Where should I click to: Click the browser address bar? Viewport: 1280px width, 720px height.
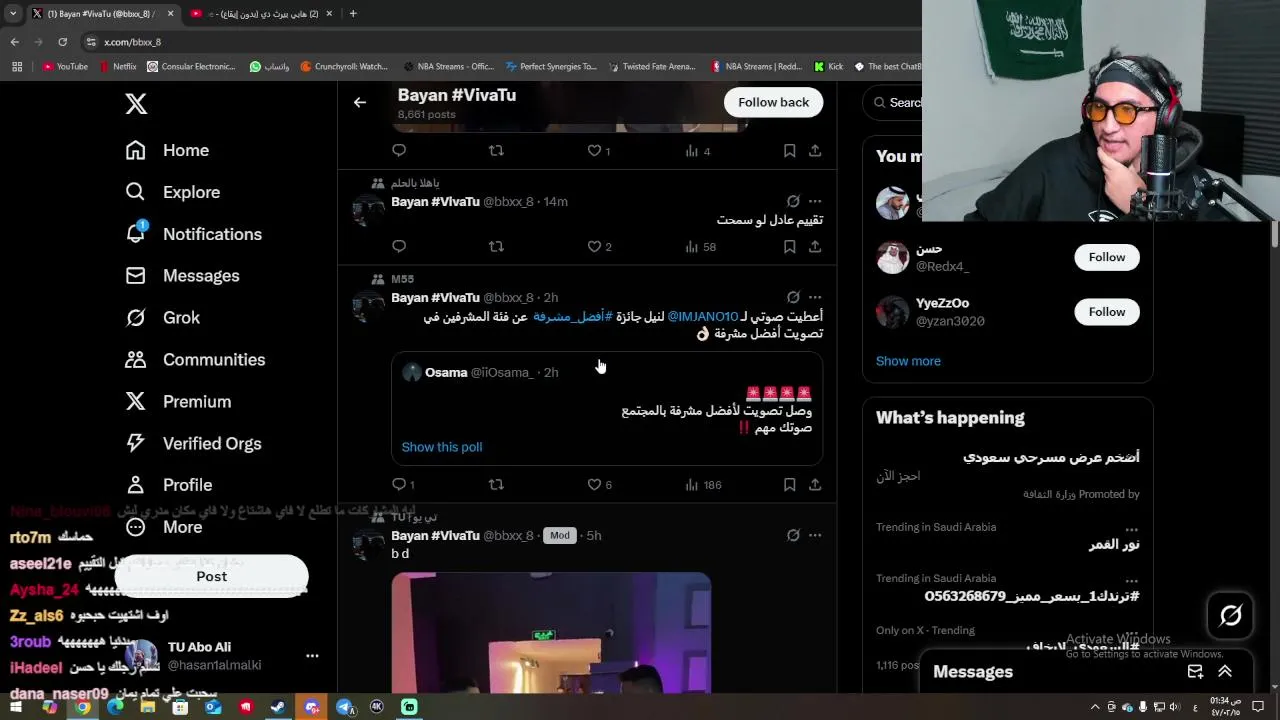point(500,42)
